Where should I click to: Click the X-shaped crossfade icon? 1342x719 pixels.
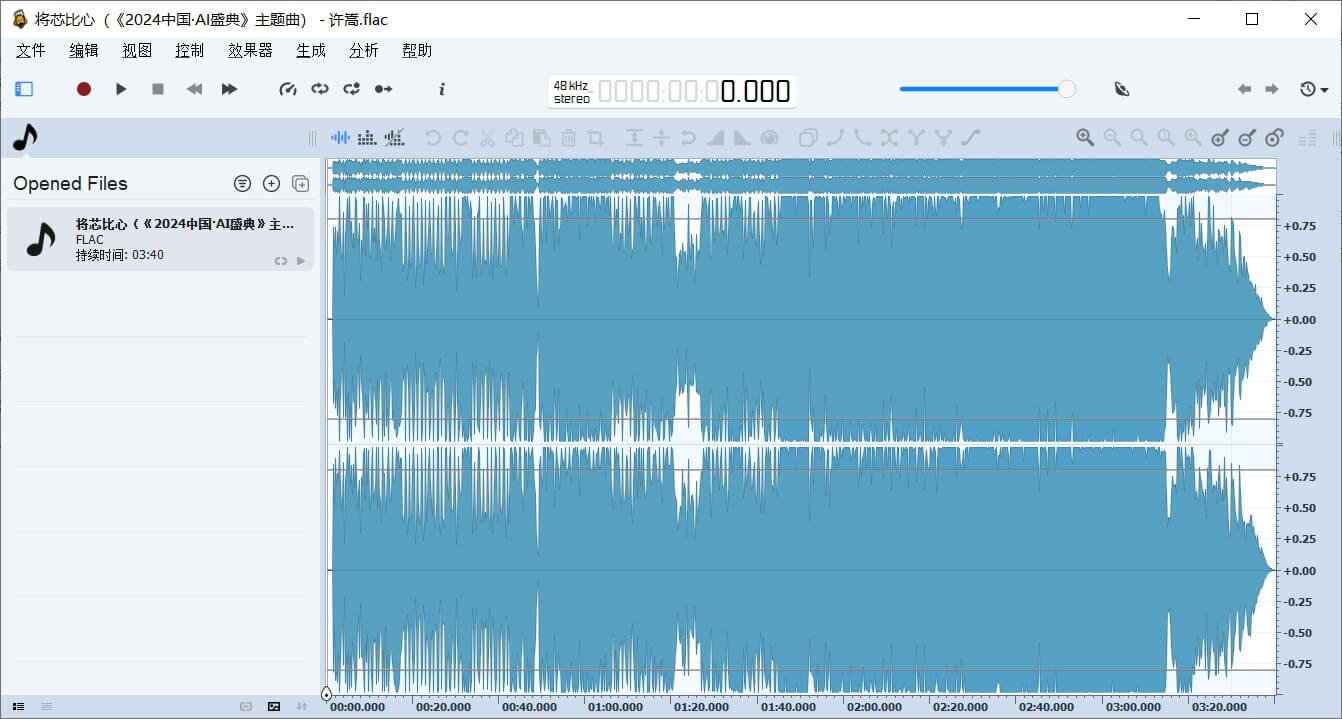pos(889,138)
